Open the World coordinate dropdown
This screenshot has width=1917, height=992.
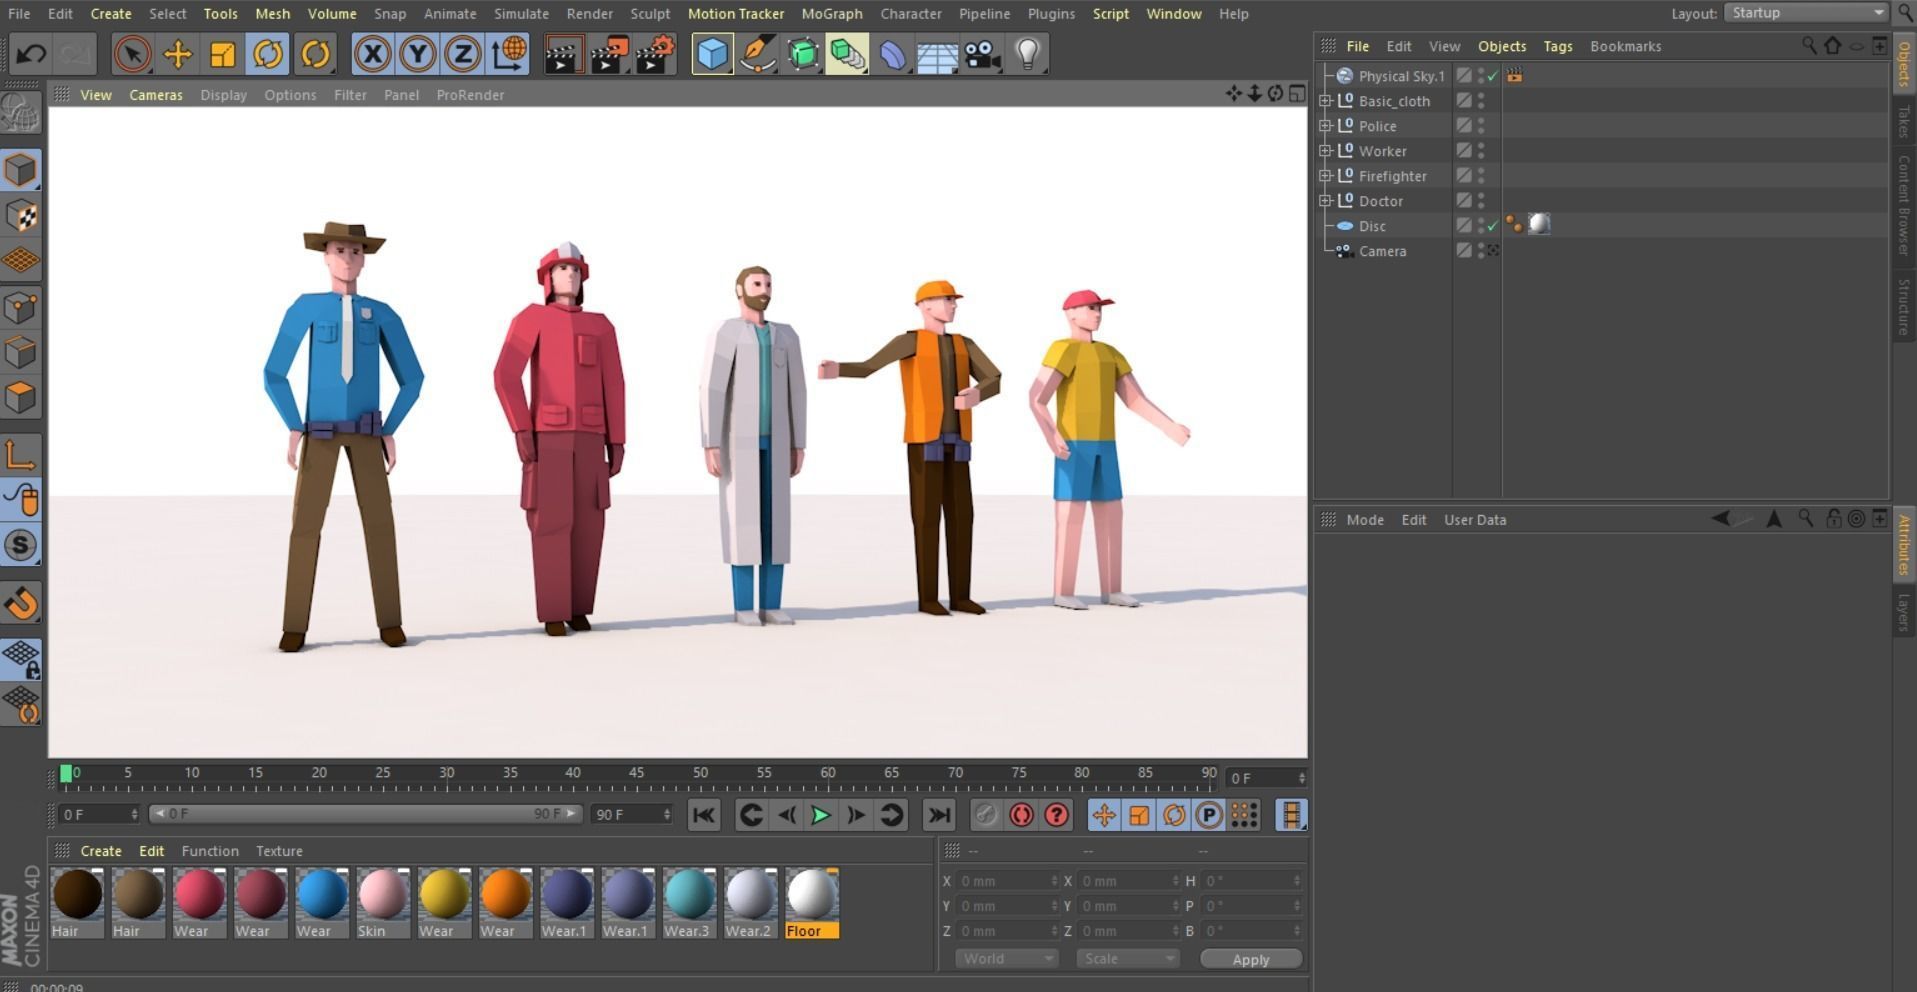1006,958
